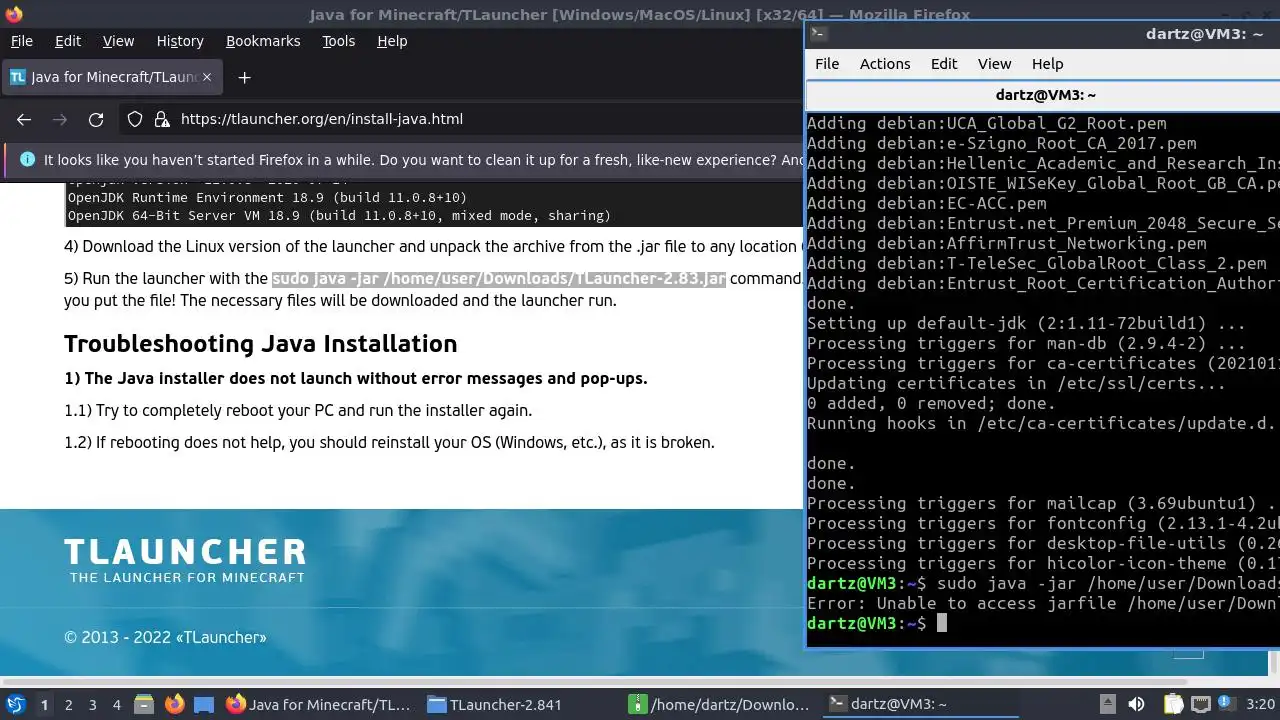Open removable media eject tray icon
1280x720 pixels.
tap(1107, 704)
